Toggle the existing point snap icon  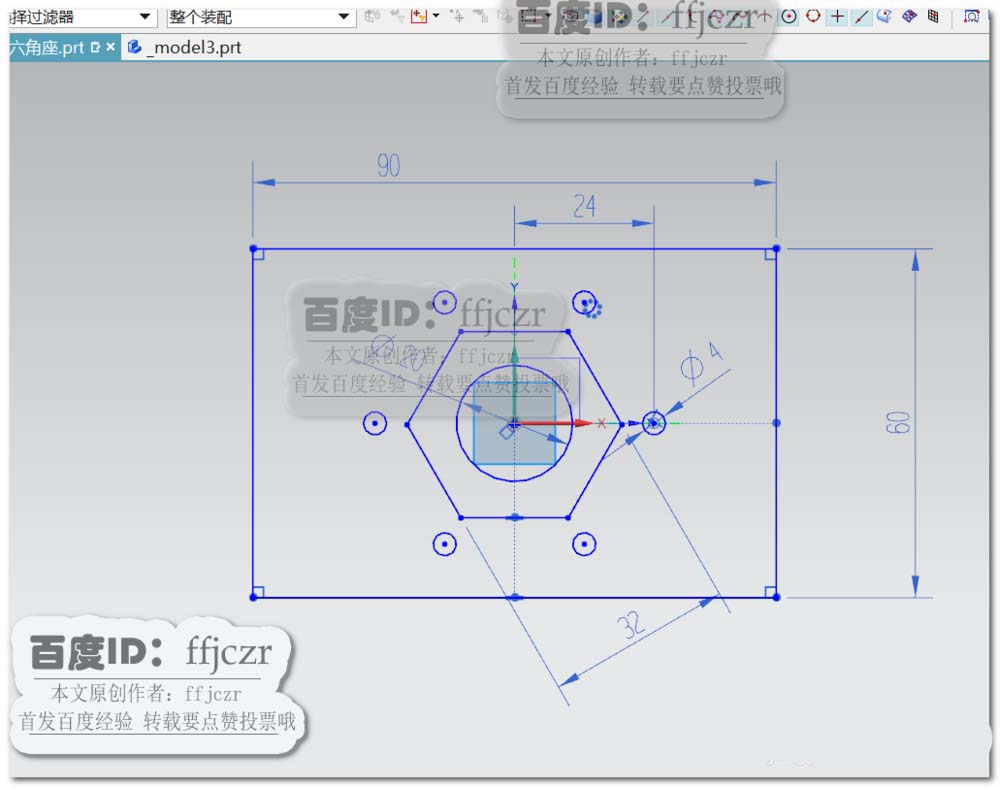point(837,17)
